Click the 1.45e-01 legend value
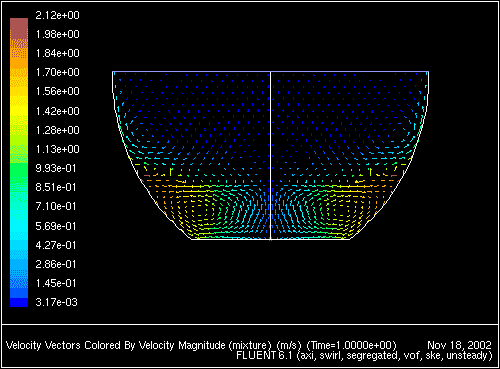Image resolution: width=500 pixels, height=369 pixels. point(56,283)
